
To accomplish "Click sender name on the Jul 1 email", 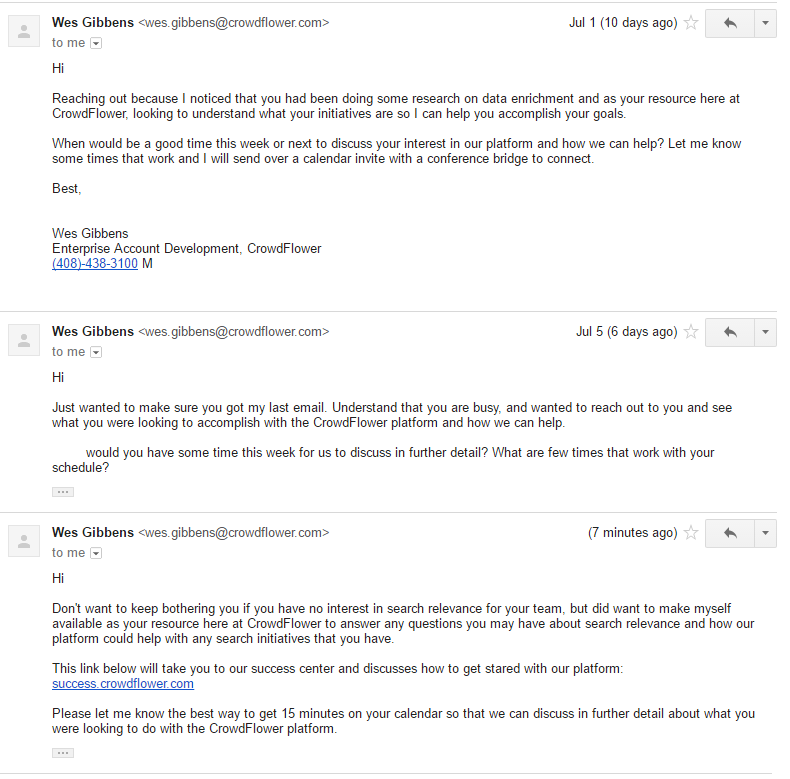I will tap(93, 22).
